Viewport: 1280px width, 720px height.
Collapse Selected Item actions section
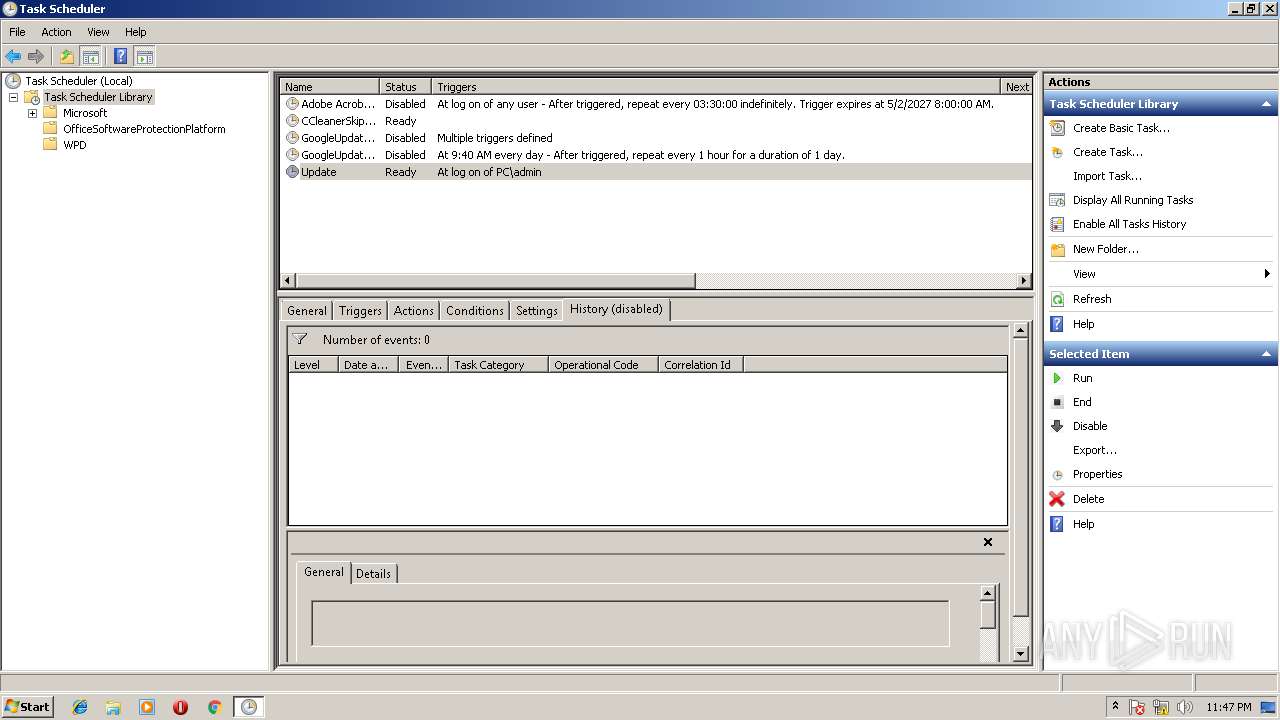tap(1266, 354)
